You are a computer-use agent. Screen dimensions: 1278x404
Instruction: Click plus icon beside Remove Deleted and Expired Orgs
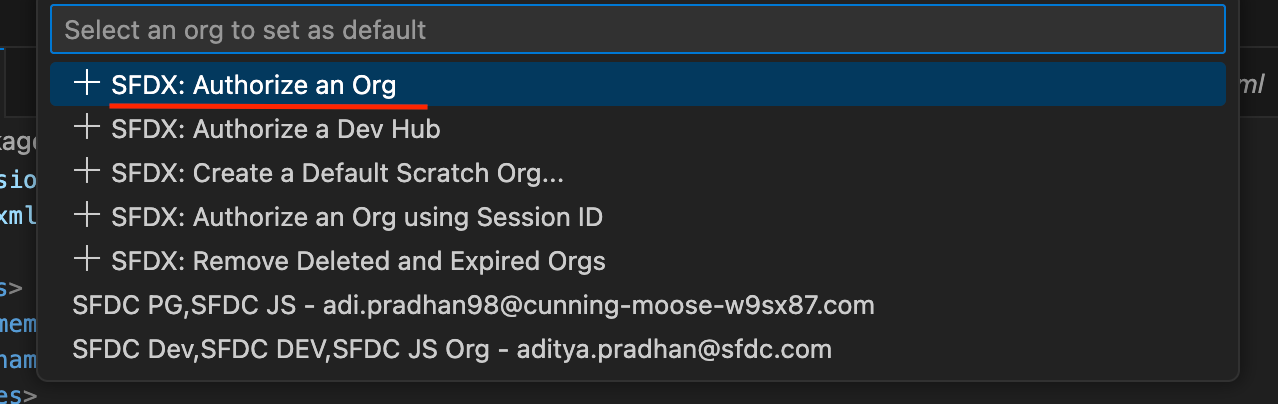pos(88,260)
